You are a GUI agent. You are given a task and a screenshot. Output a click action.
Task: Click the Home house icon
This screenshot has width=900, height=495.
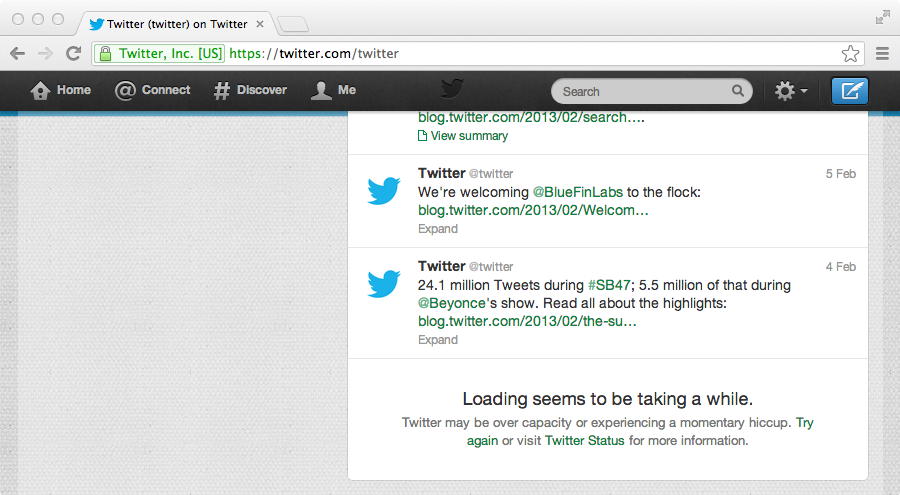(40, 90)
